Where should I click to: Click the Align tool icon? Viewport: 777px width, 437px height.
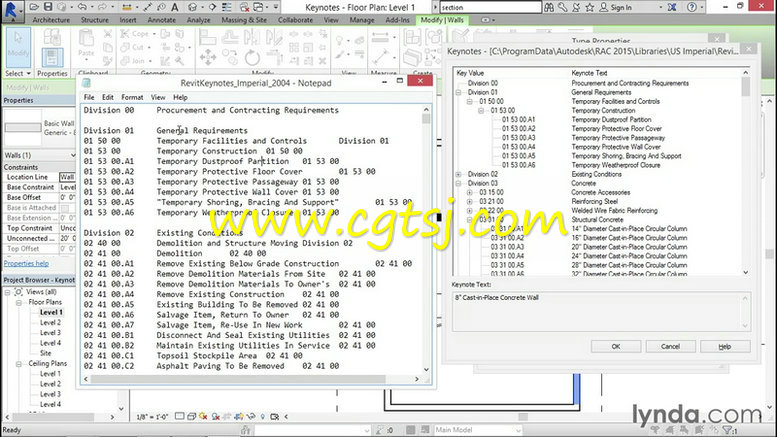tap(208, 38)
